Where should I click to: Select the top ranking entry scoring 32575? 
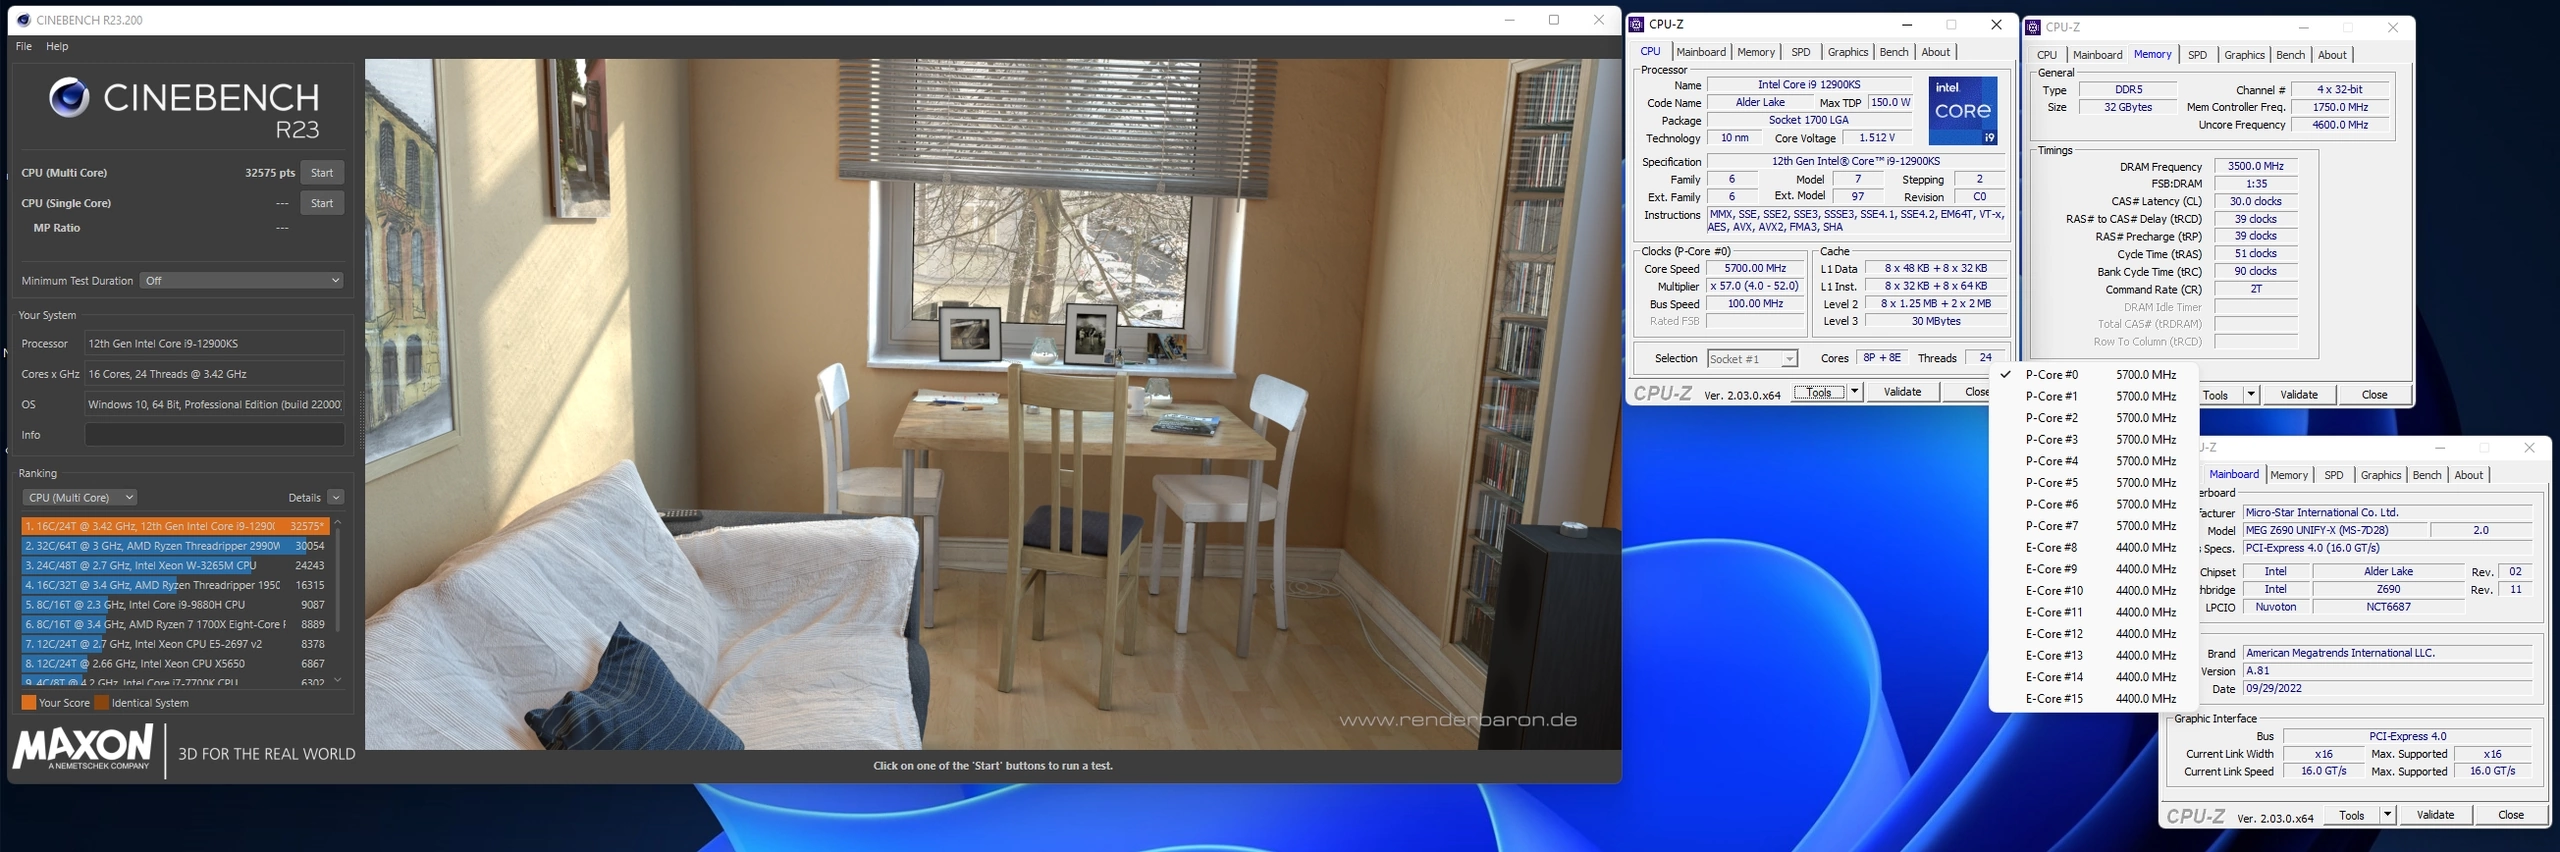(x=176, y=526)
